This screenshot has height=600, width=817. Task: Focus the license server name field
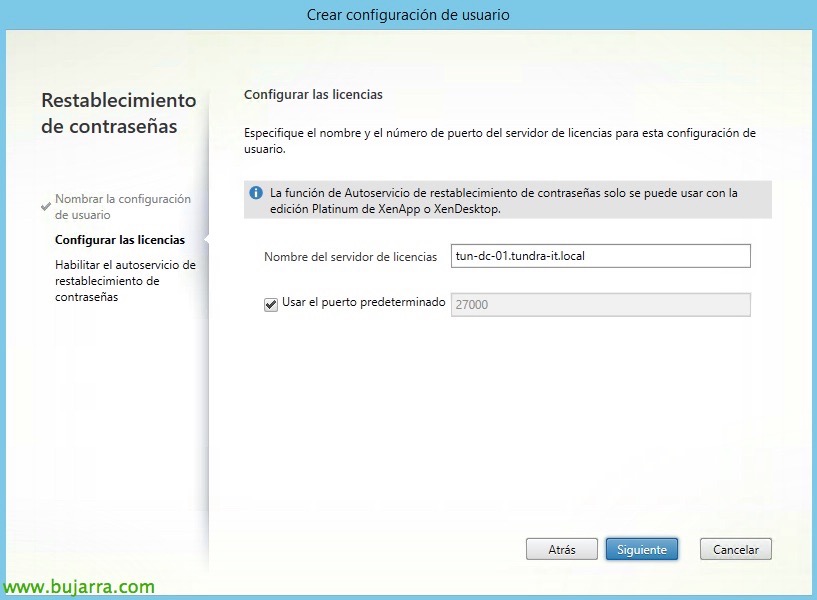point(600,256)
